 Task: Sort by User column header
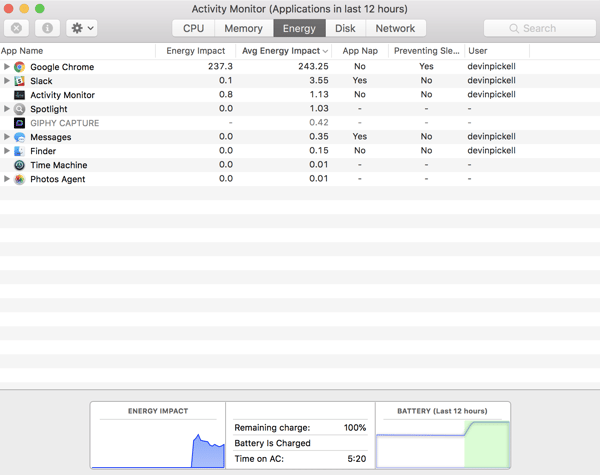(497, 51)
